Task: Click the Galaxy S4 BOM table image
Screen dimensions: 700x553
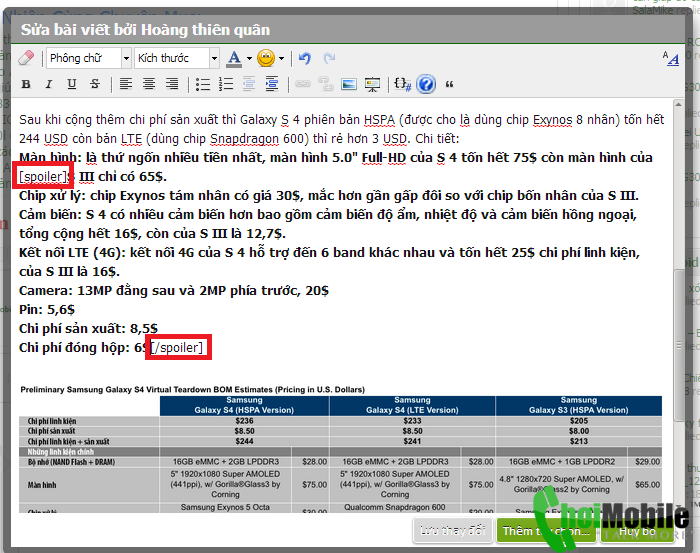Action: [341, 448]
